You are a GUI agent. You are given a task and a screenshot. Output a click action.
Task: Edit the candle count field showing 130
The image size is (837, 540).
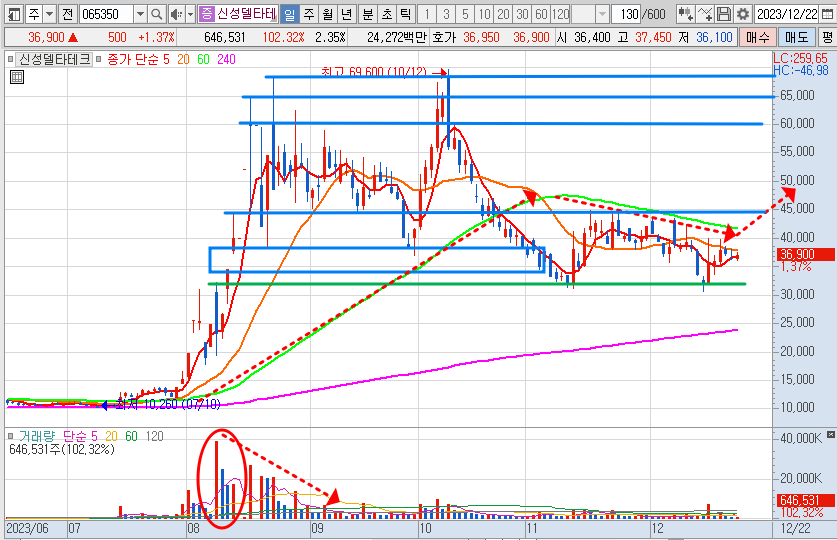point(628,14)
